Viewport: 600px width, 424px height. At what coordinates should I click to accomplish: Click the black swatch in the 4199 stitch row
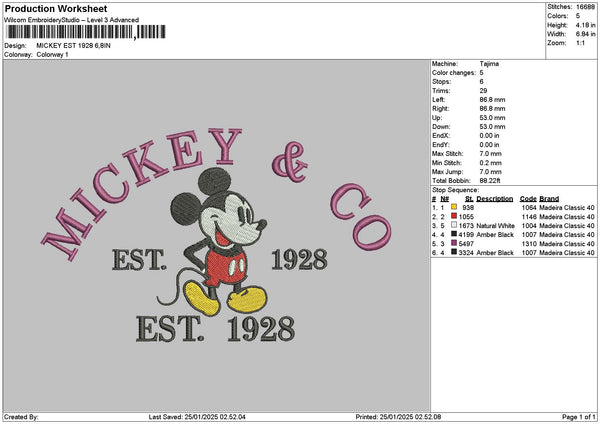(454, 234)
